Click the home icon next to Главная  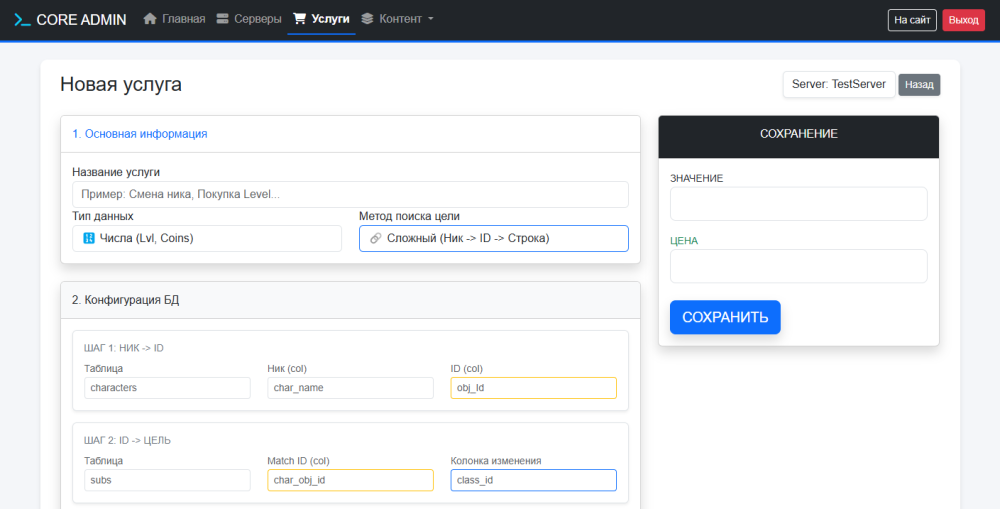tap(150, 18)
